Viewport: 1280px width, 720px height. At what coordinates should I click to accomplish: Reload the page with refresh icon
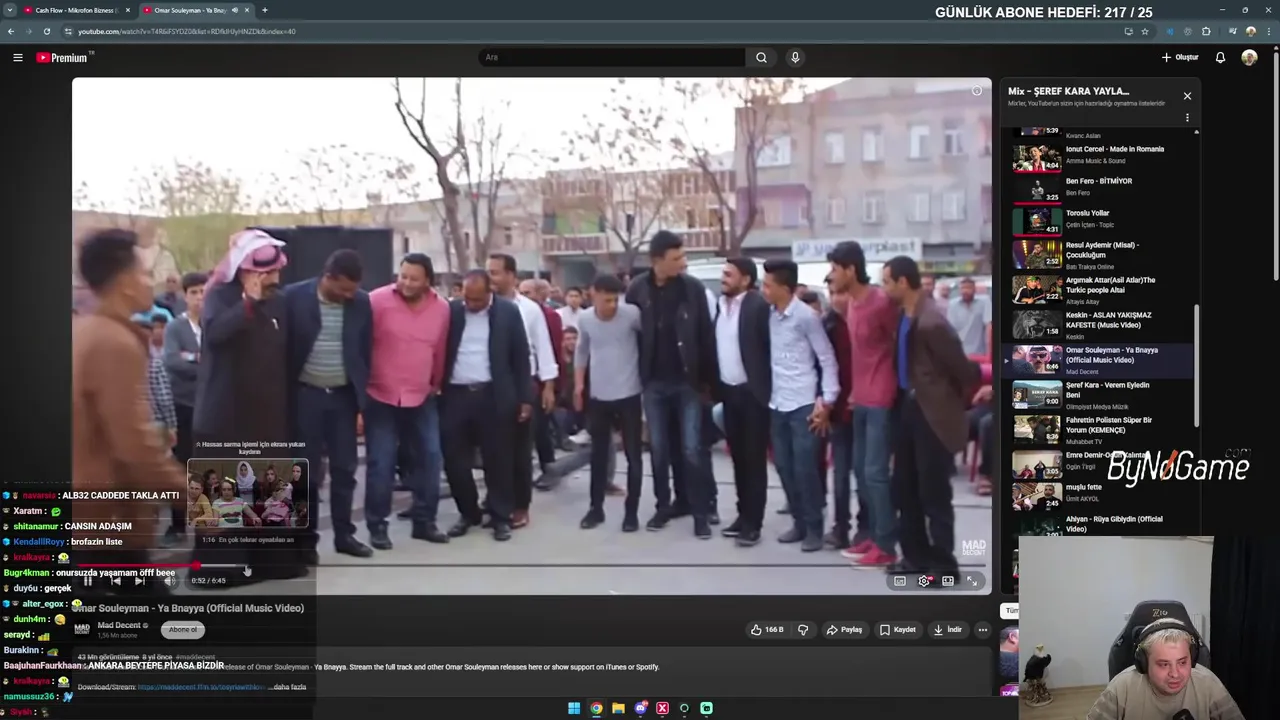(47, 31)
